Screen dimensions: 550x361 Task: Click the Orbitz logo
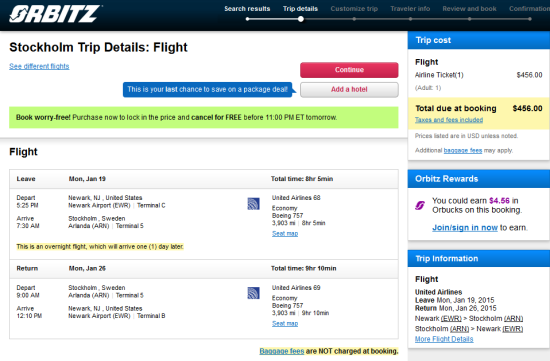click(55, 14)
